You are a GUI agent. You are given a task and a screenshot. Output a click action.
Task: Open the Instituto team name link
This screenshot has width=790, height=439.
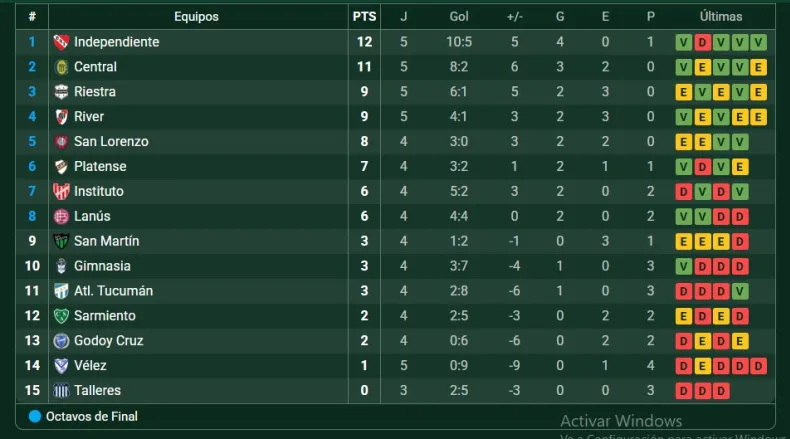click(99, 191)
